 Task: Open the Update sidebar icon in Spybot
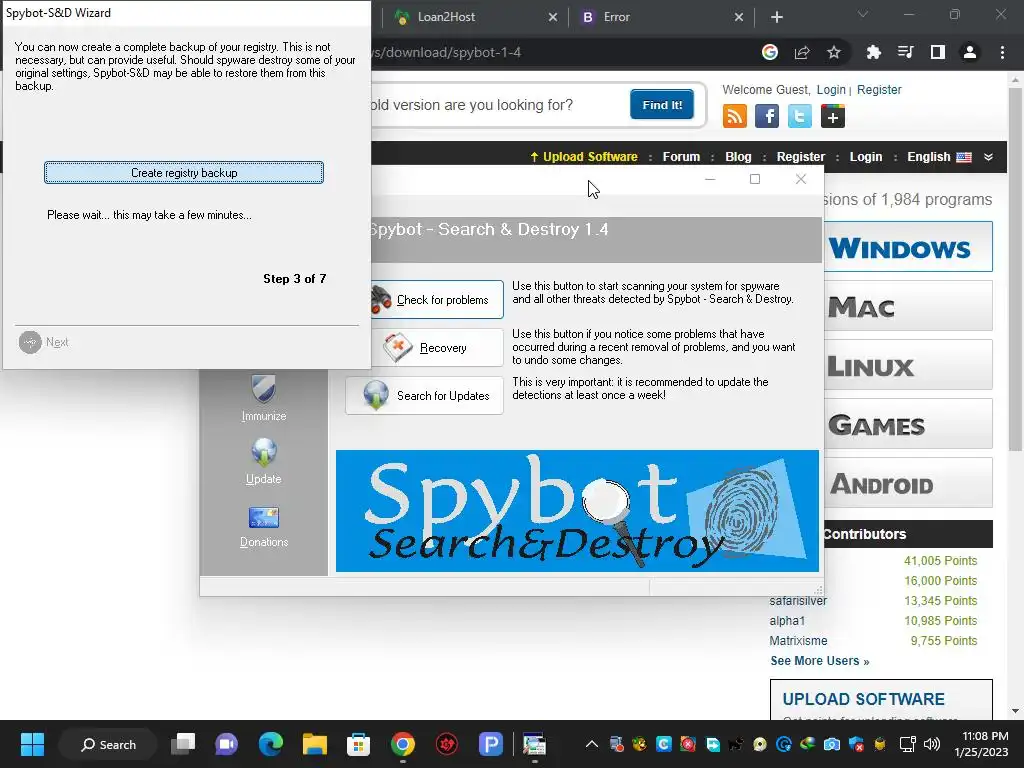pyautogui.click(x=264, y=461)
